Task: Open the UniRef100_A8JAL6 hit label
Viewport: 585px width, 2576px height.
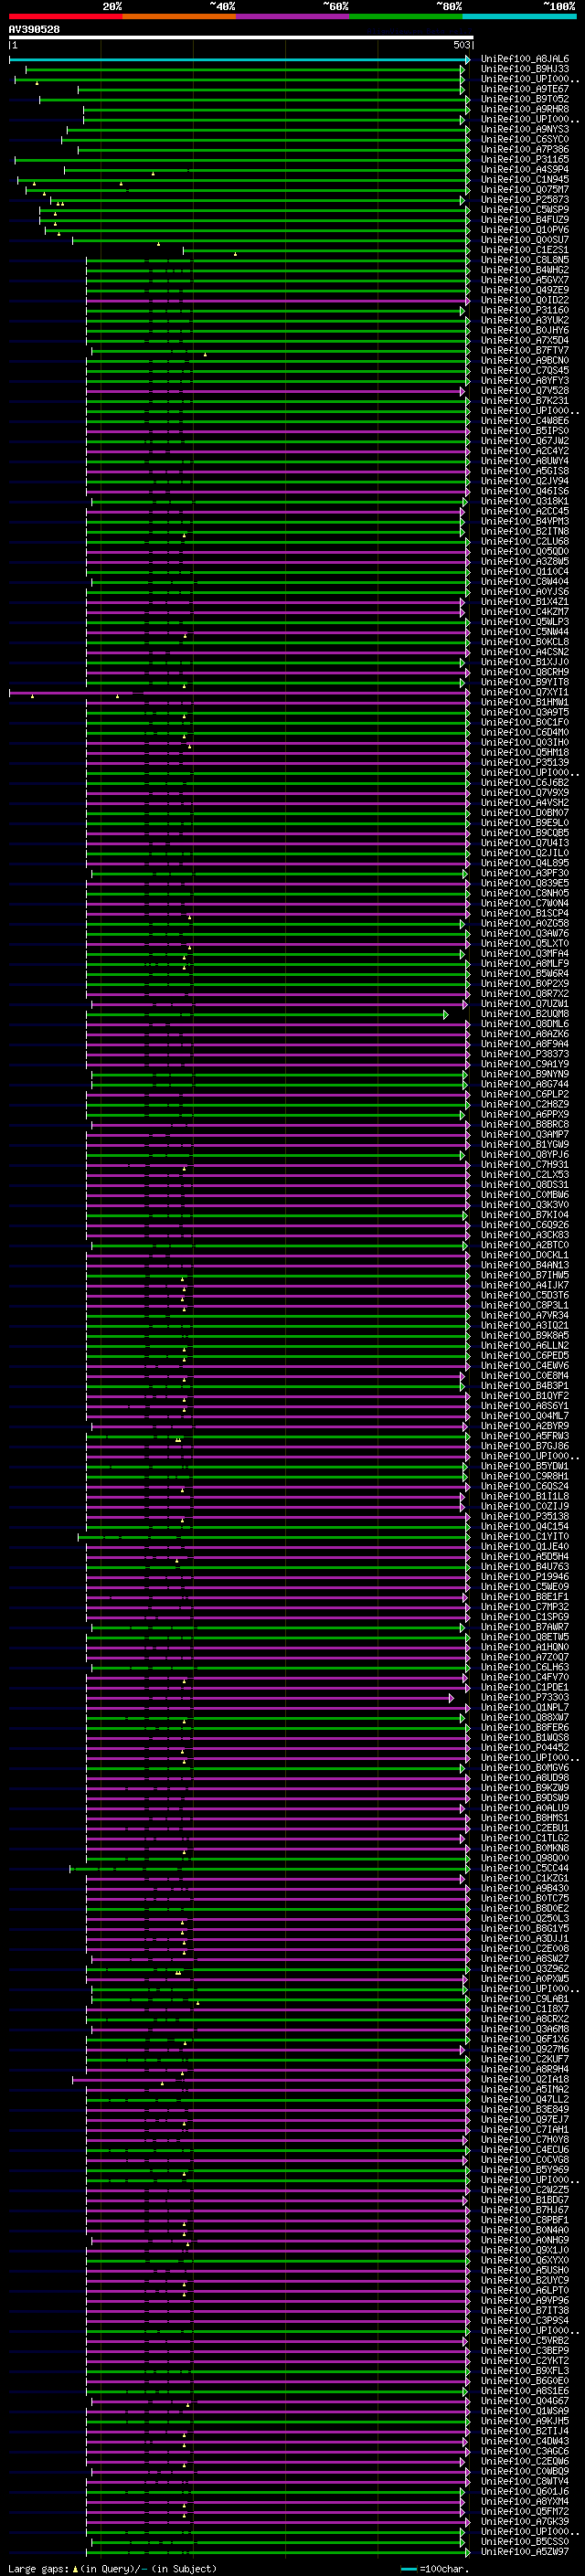Action: click(x=525, y=59)
